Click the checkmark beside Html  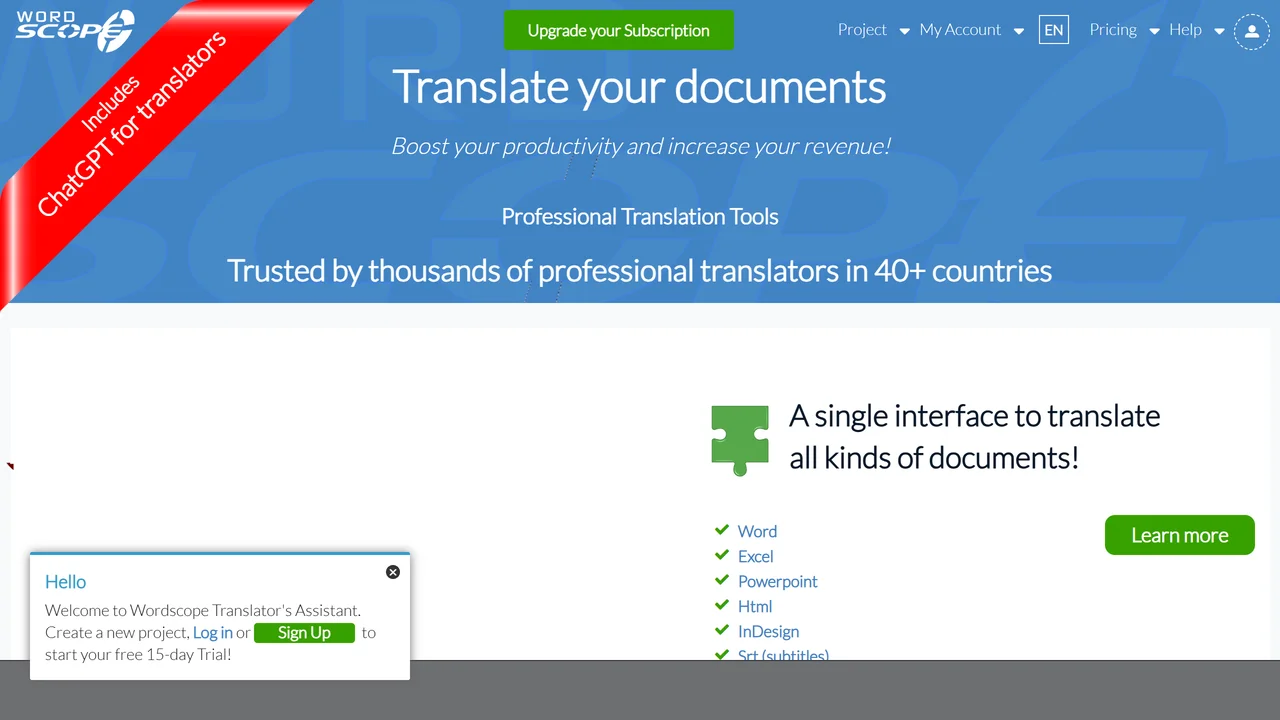[x=722, y=605]
